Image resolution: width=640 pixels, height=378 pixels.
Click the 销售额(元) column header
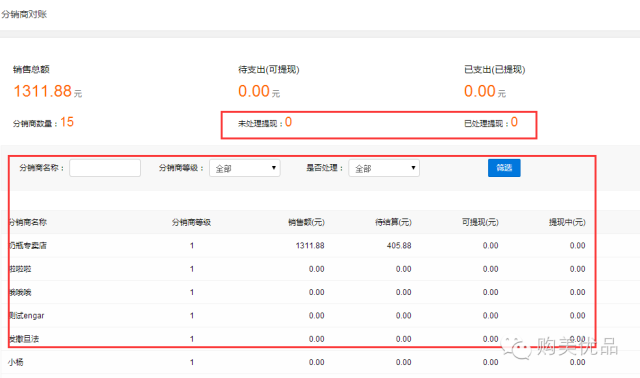[306, 222]
